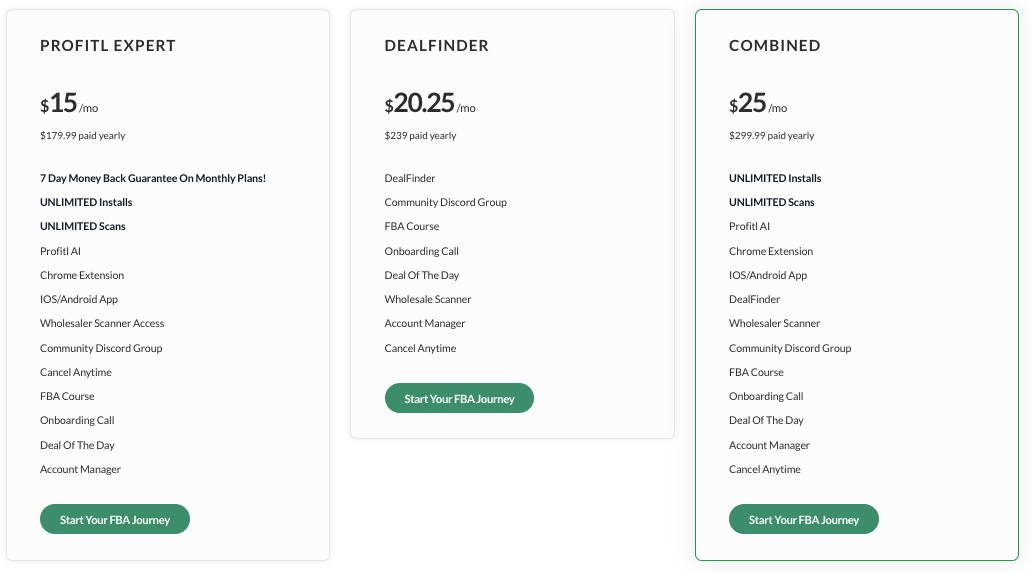Click the $20.25/mo price
Image resolution: width=1032 pixels, height=572 pixels.
coord(430,104)
